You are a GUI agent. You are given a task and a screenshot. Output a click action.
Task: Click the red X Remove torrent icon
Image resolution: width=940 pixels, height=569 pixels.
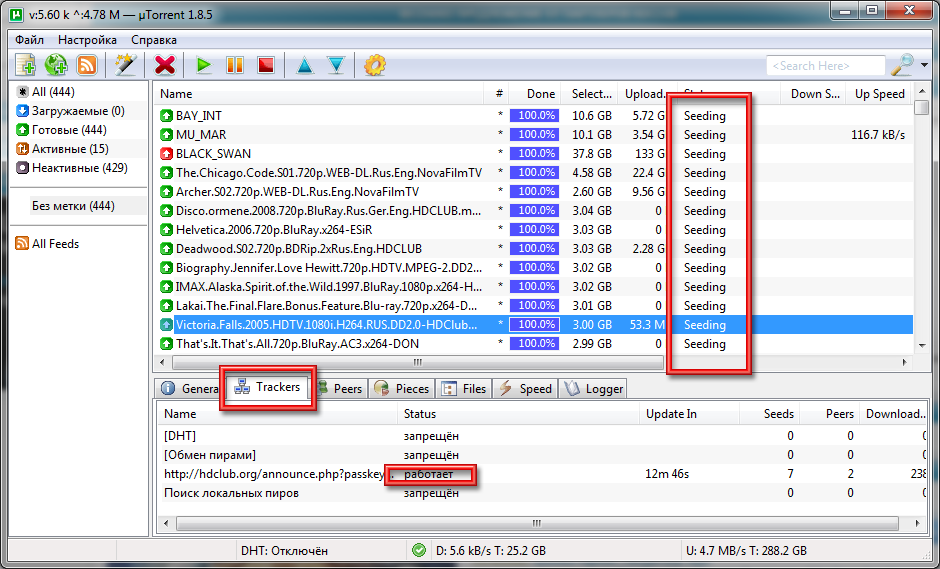click(x=165, y=65)
